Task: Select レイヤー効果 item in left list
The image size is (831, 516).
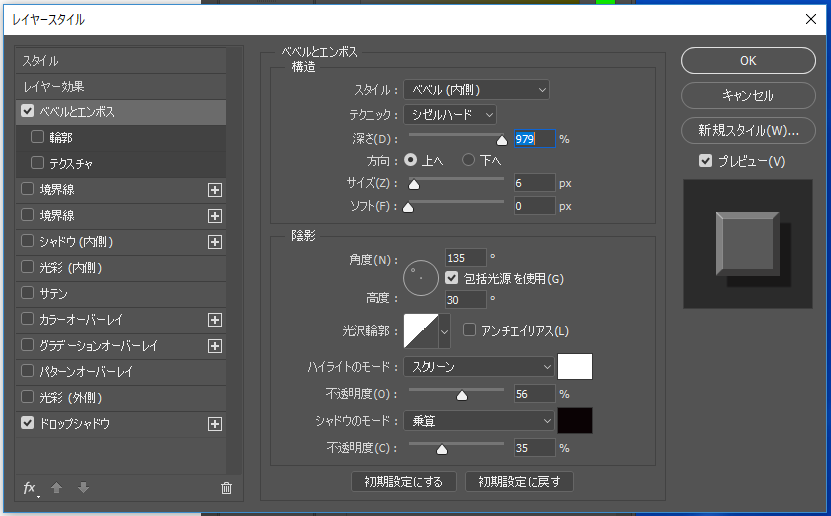Action: [x=121, y=86]
